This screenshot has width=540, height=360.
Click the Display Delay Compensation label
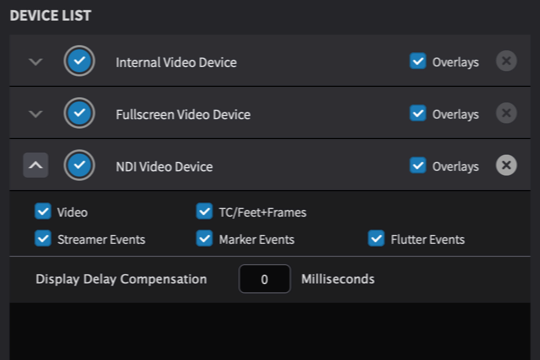[x=121, y=279]
